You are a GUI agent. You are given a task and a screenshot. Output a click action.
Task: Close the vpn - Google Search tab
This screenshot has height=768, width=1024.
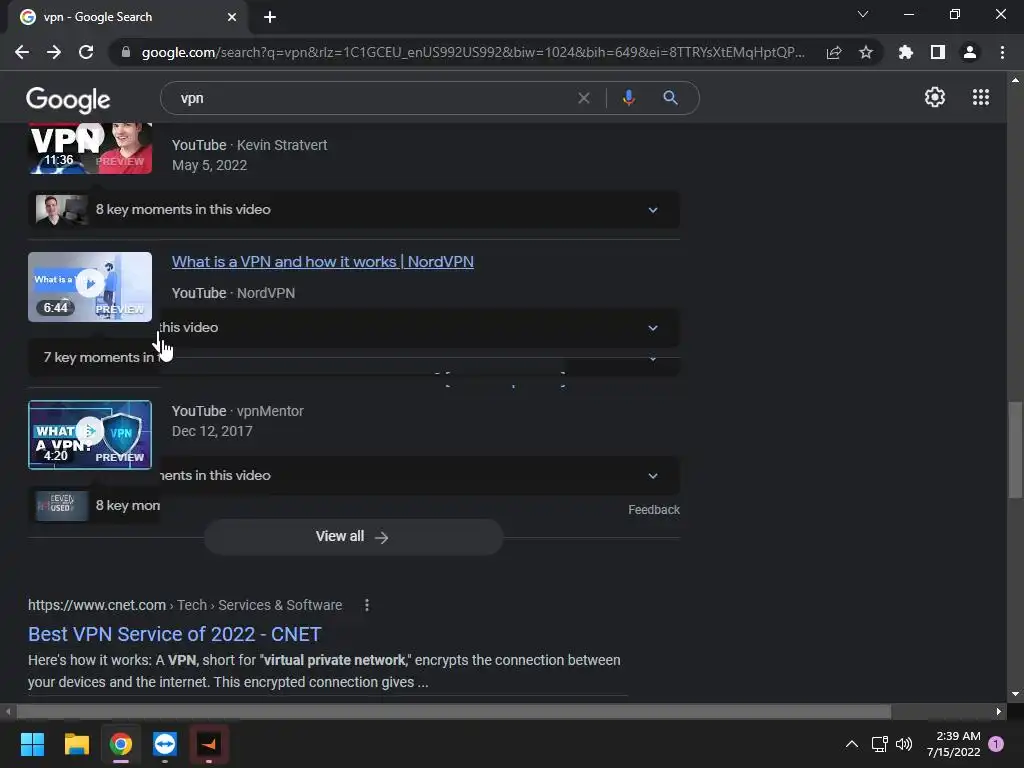click(232, 17)
